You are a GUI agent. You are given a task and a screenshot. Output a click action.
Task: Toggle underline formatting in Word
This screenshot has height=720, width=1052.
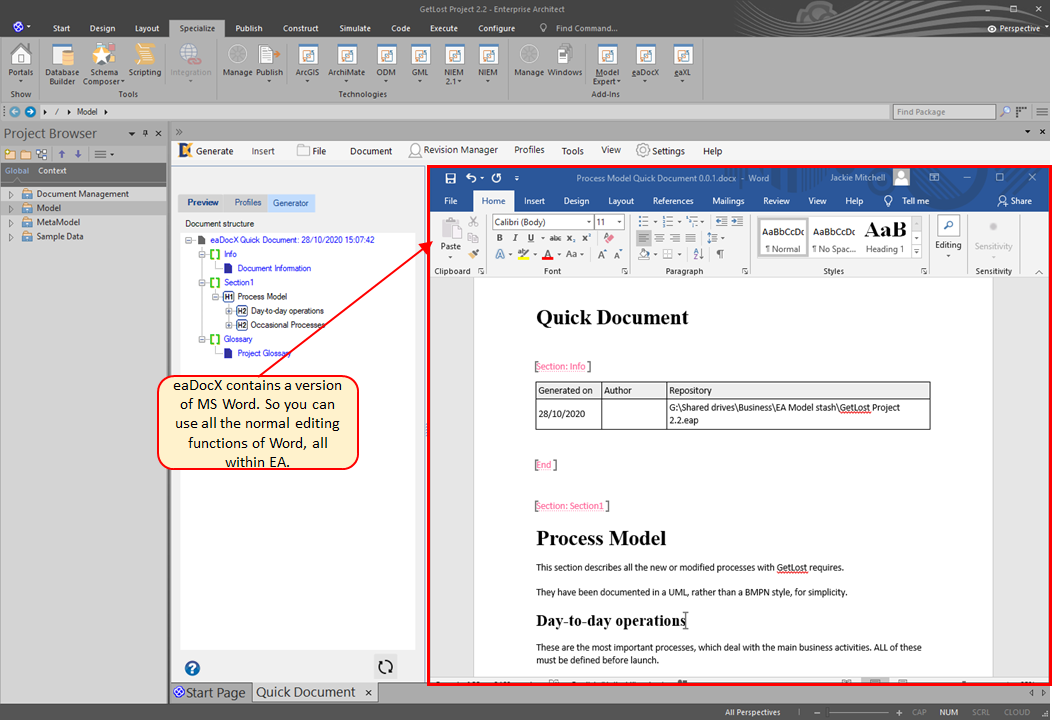pos(531,238)
